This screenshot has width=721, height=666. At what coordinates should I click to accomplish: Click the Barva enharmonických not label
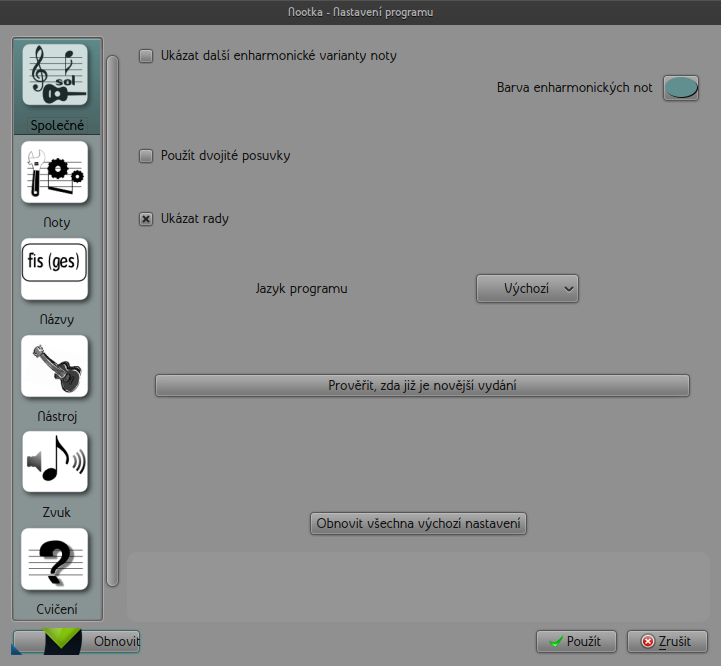(x=574, y=88)
